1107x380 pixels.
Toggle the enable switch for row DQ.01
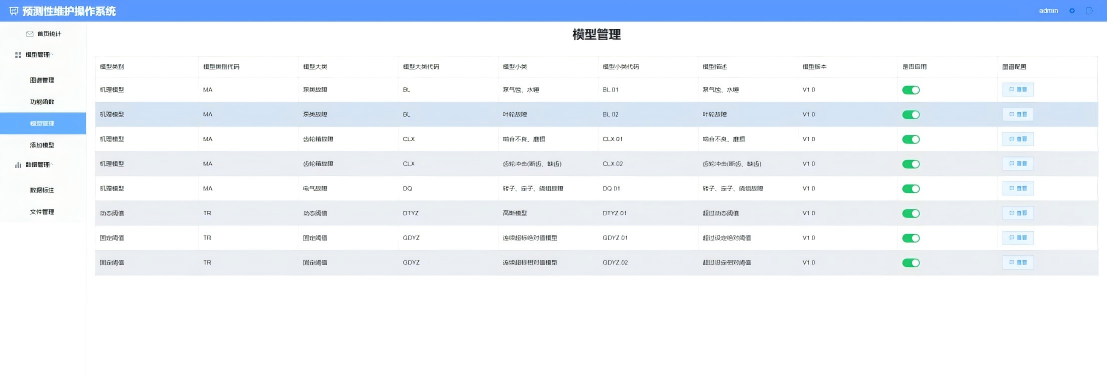pos(911,189)
